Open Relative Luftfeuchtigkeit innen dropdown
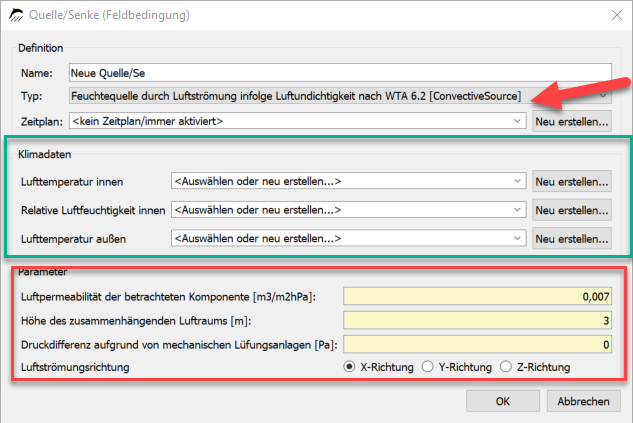This screenshot has width=633, height=423. tap(348, 210)
